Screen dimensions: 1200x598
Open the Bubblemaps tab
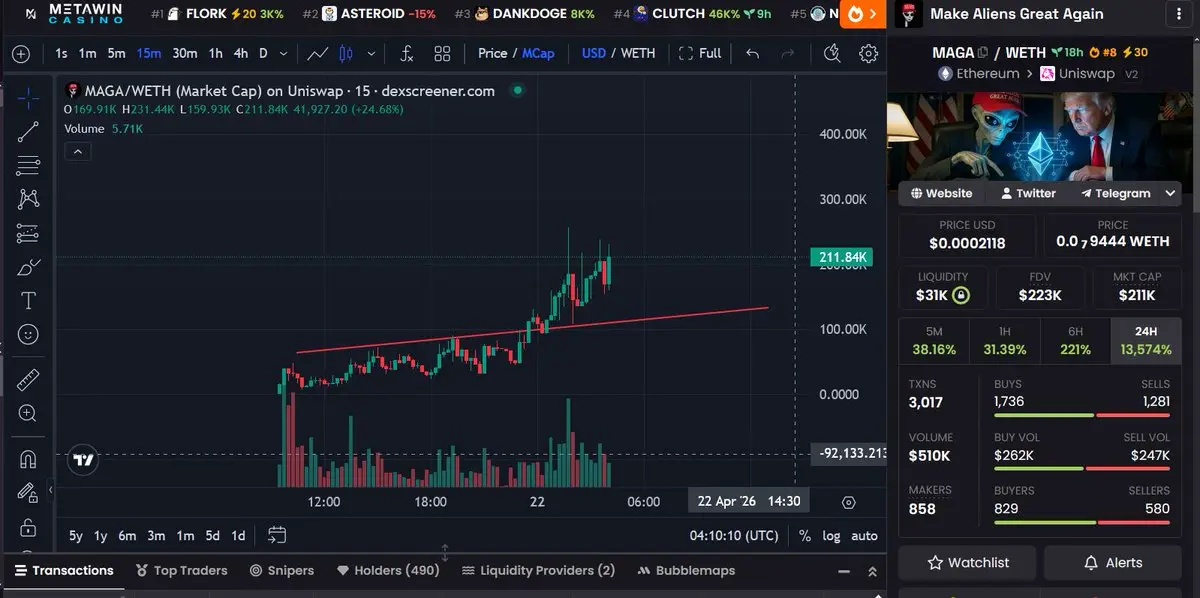point(686,570)
